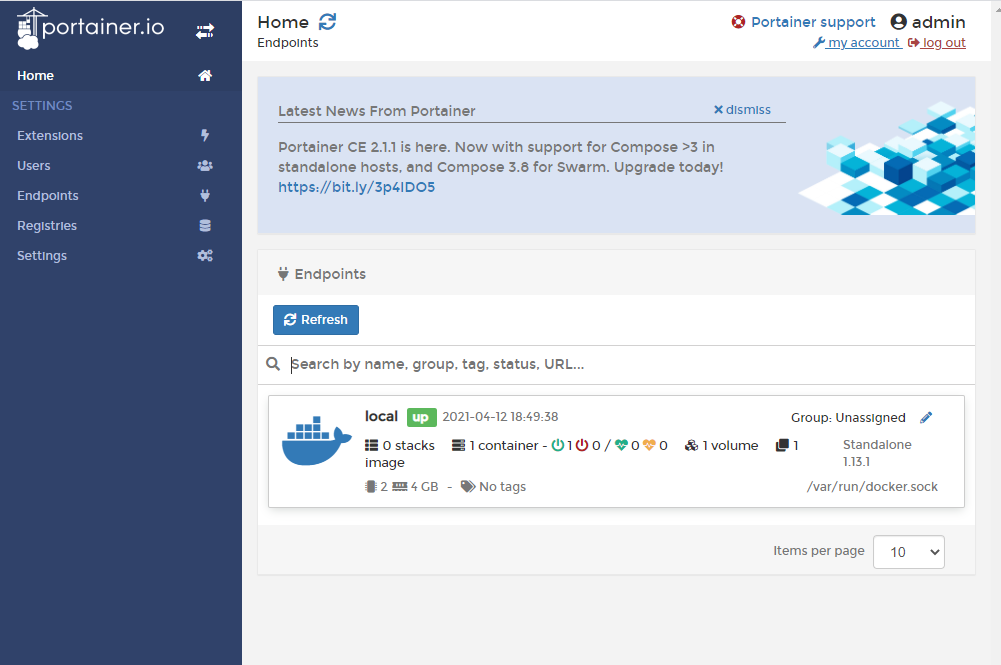This screenshot has height=665, width=1001.
Task: Click the Docker whale icon of local endpoint
Action: (x=317, y=441)
